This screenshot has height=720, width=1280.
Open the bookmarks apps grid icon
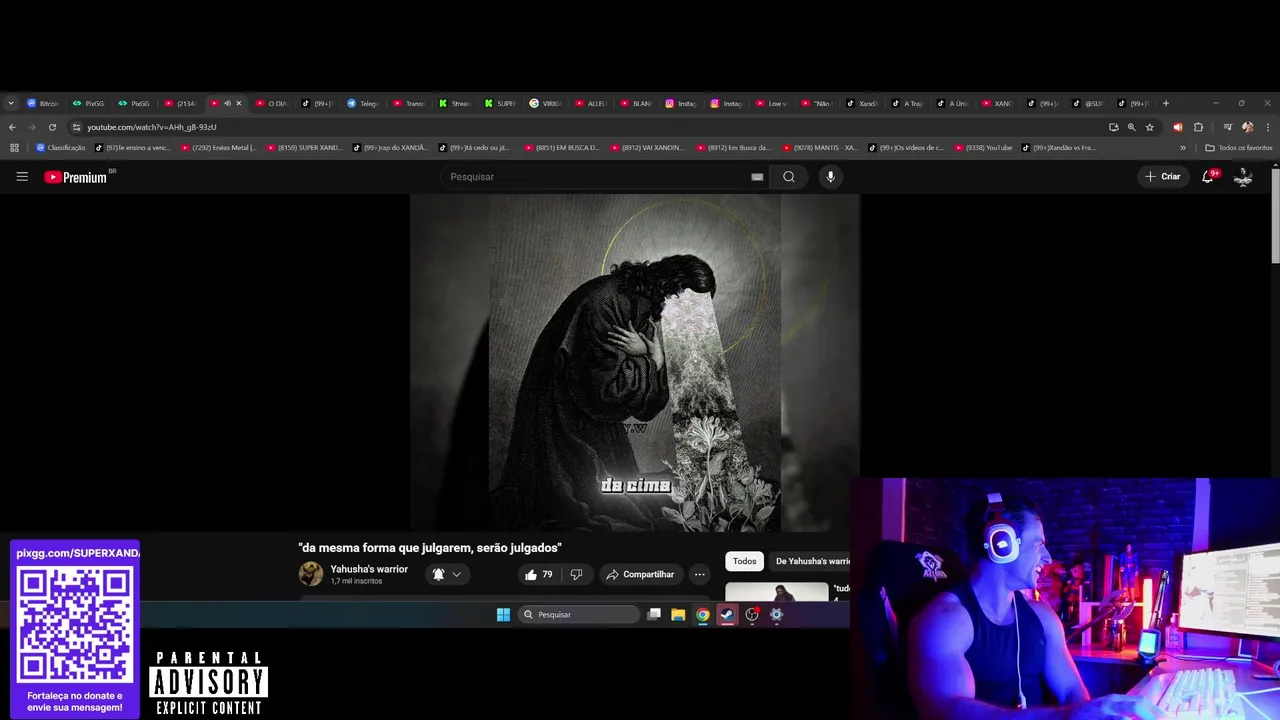coord(14,148)
